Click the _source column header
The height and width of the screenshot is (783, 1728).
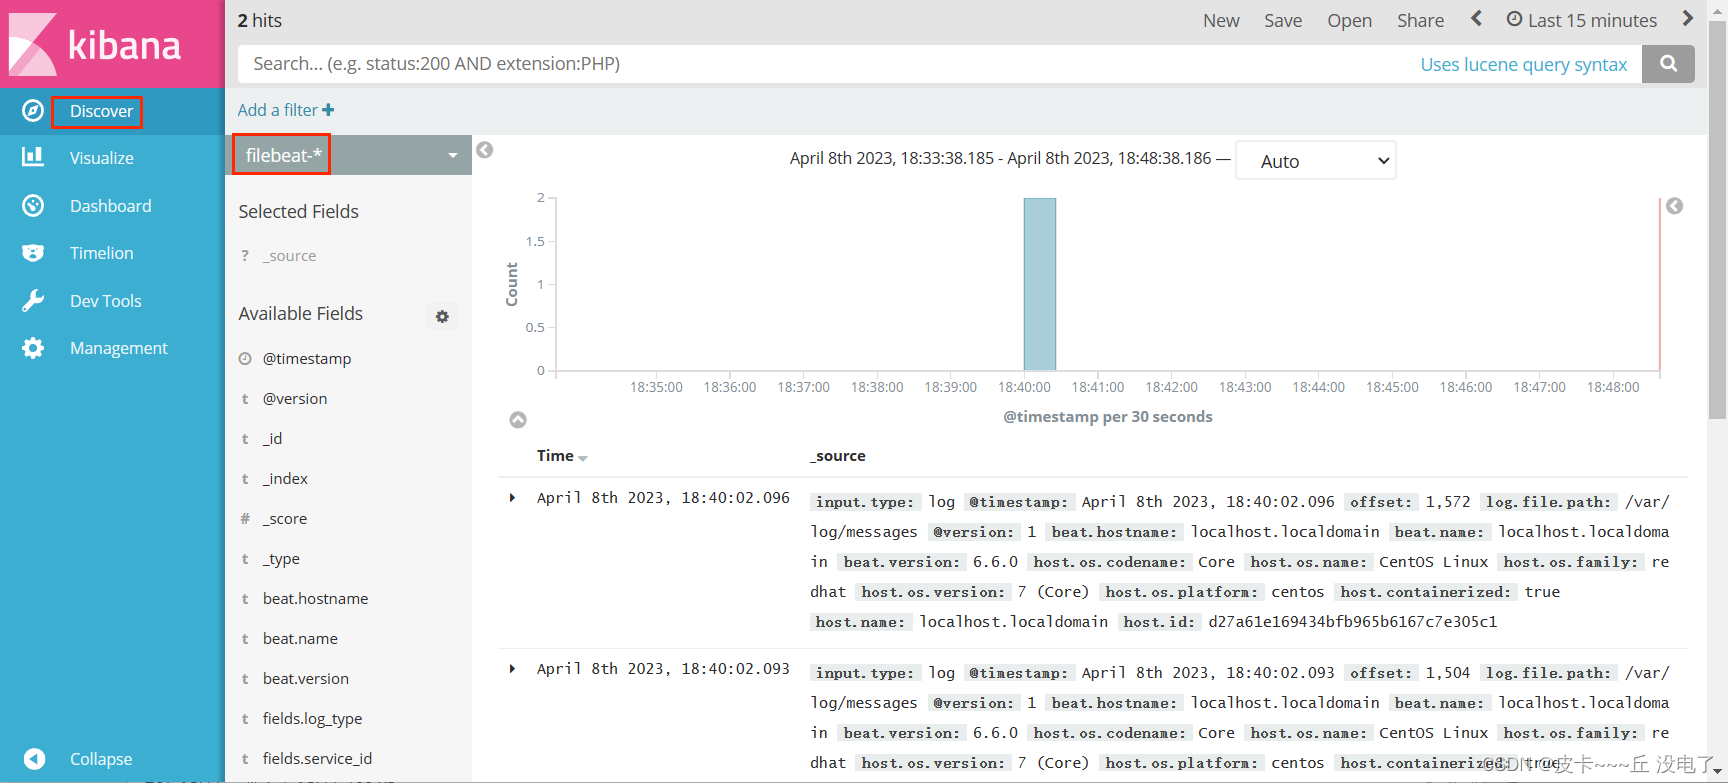pos(838,456)
